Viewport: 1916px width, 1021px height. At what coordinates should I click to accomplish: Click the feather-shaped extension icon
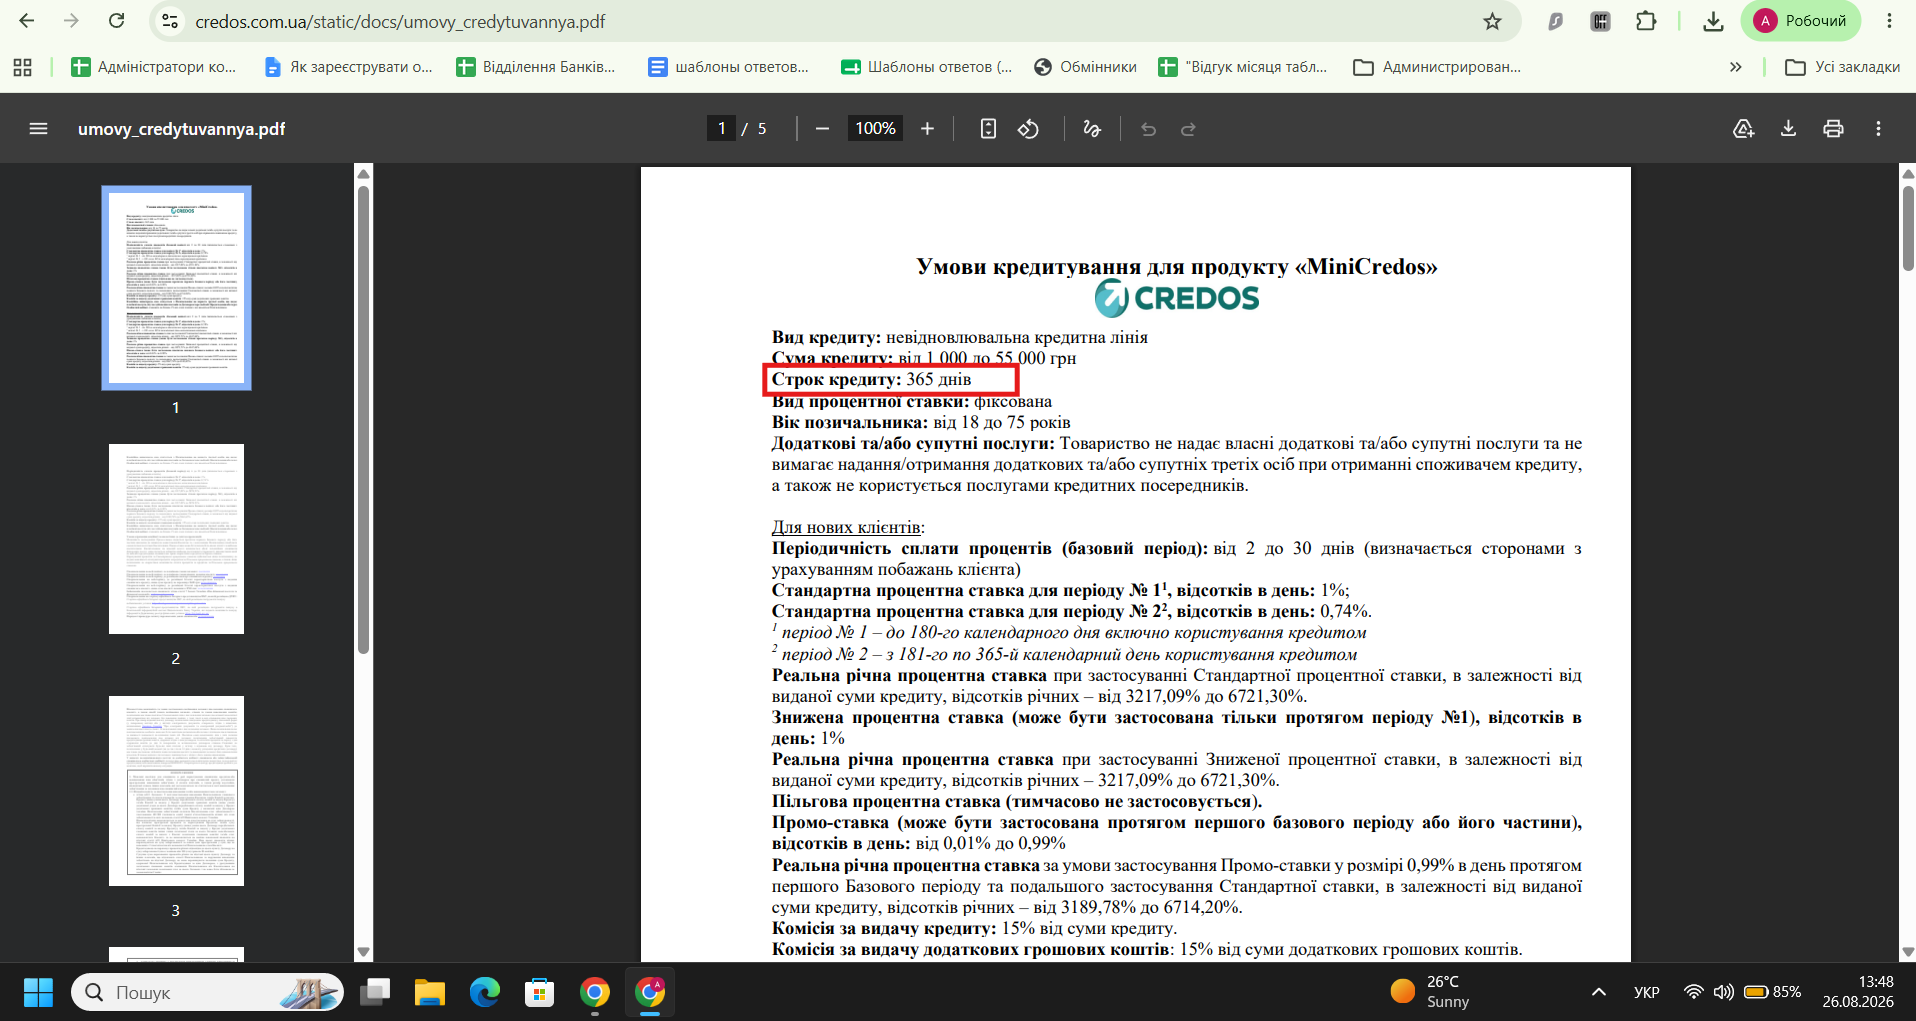[x=1556, y=21]
